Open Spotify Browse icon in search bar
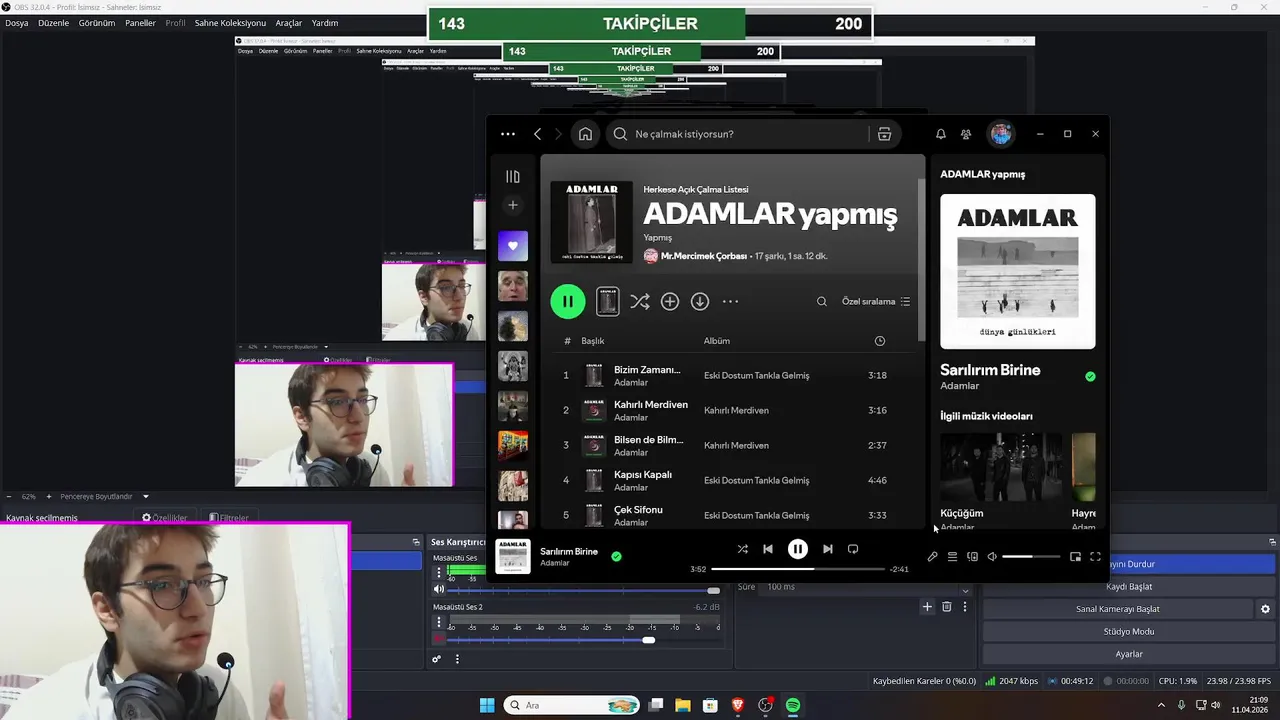 (884, 134)
